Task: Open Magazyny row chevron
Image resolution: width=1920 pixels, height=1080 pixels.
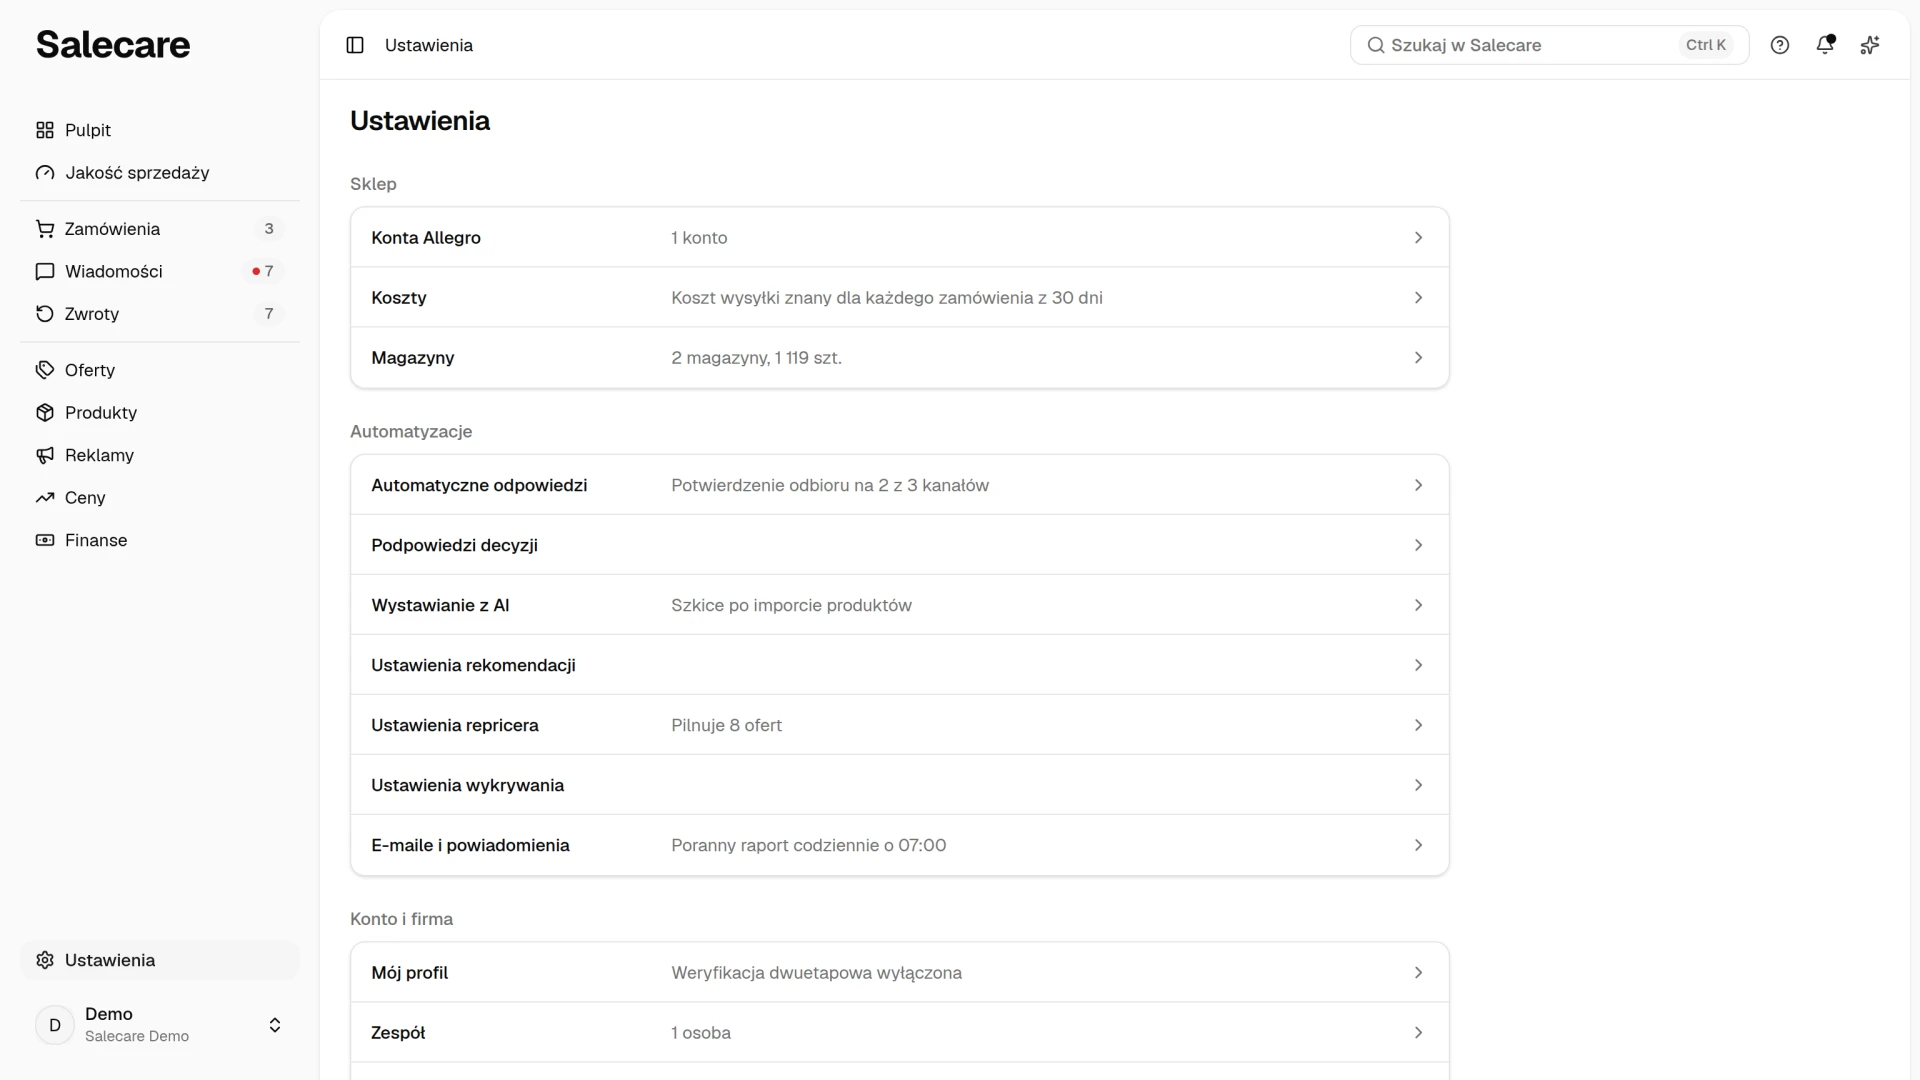Action: 1418,358
